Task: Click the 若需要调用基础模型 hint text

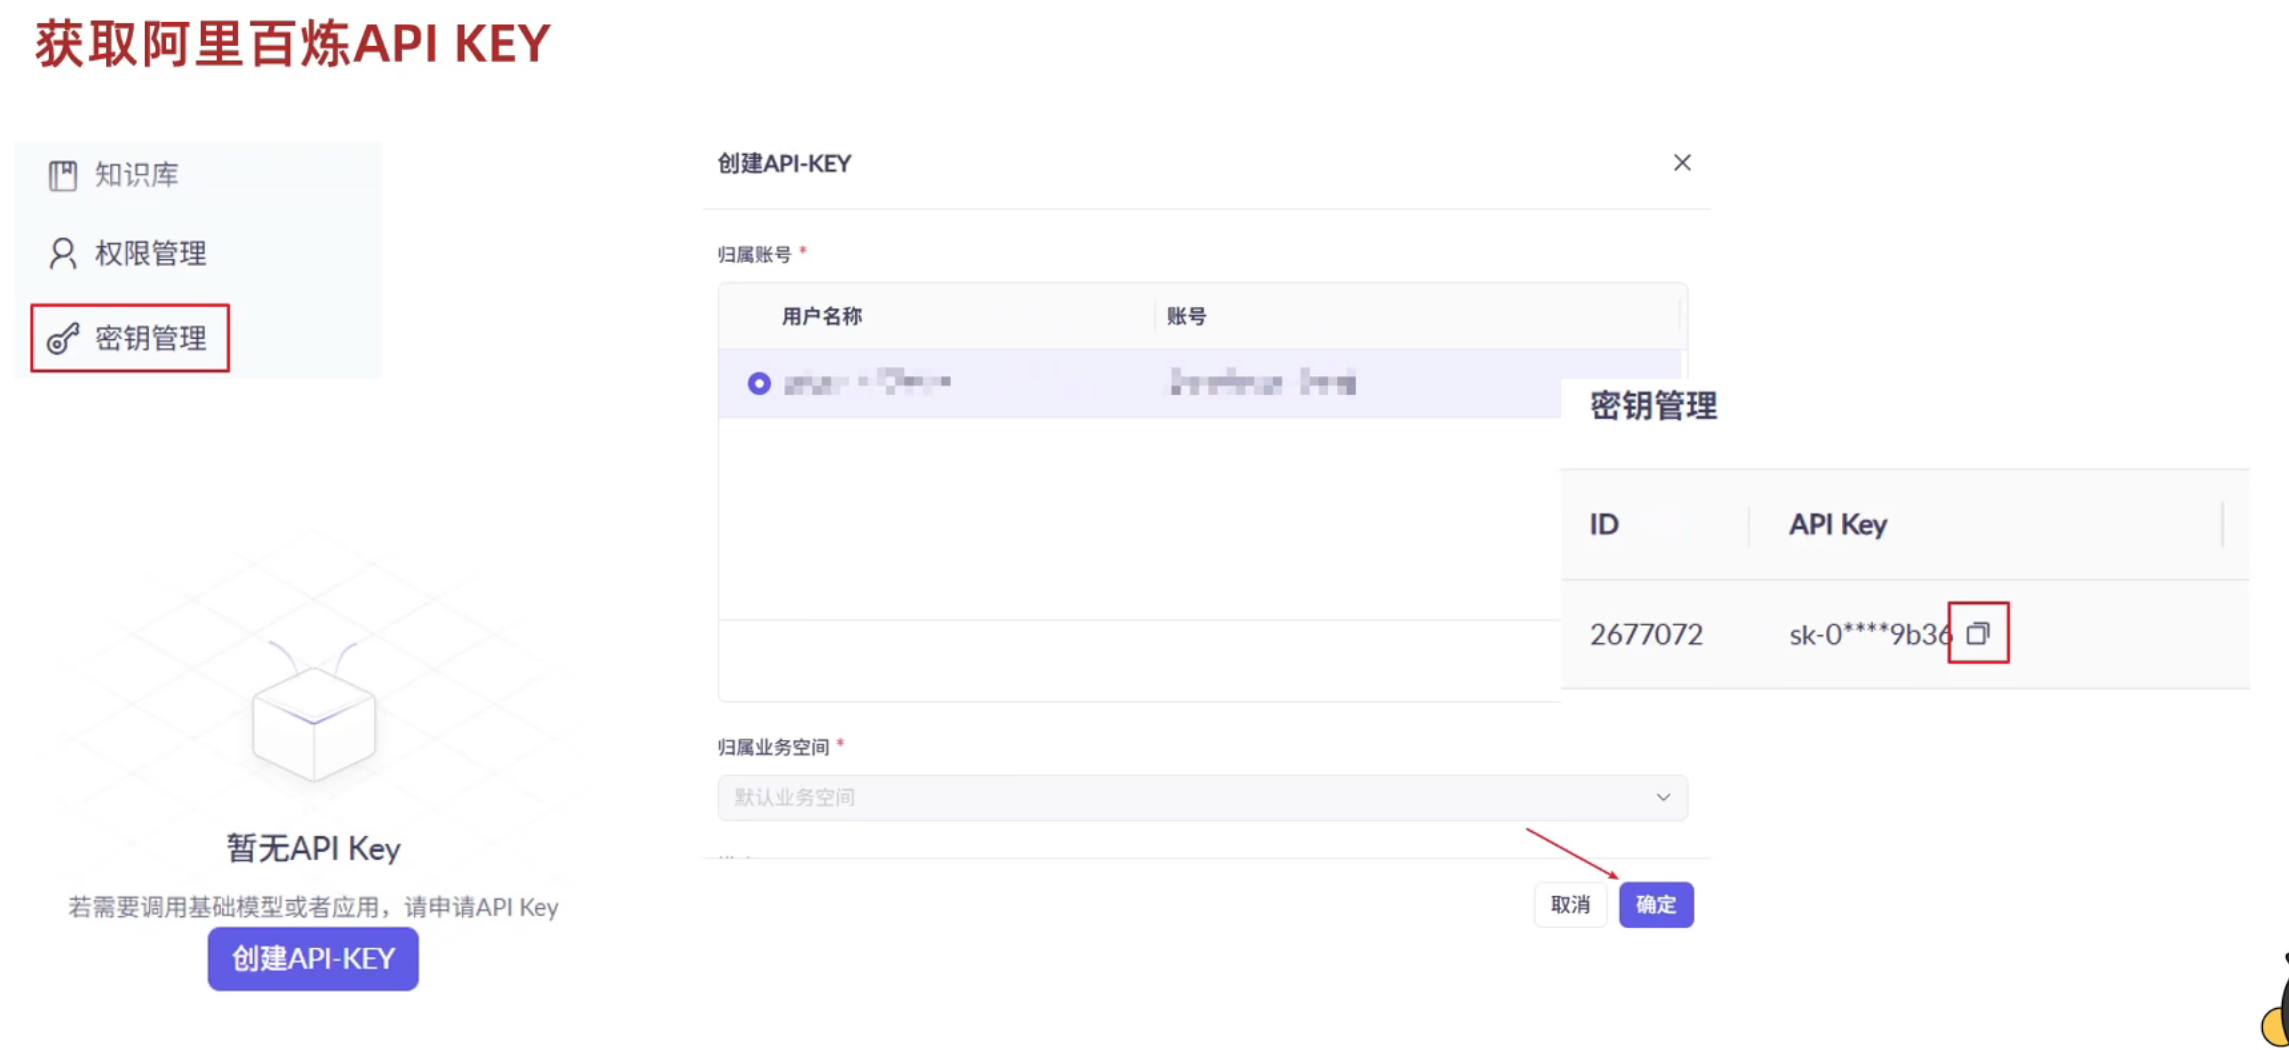Action: click(x=313, y=907)
